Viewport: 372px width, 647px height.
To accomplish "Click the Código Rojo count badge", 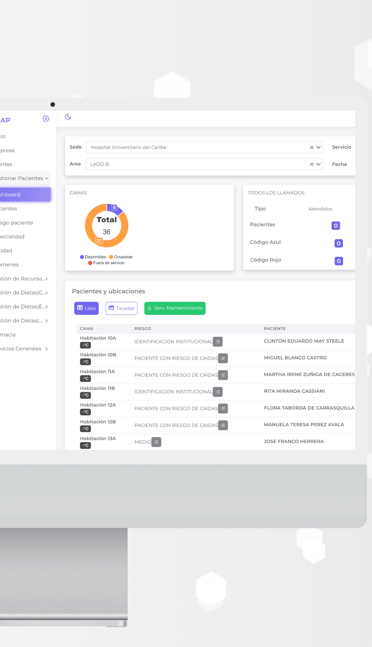I will pyautogui.click(x=339, y=261).
